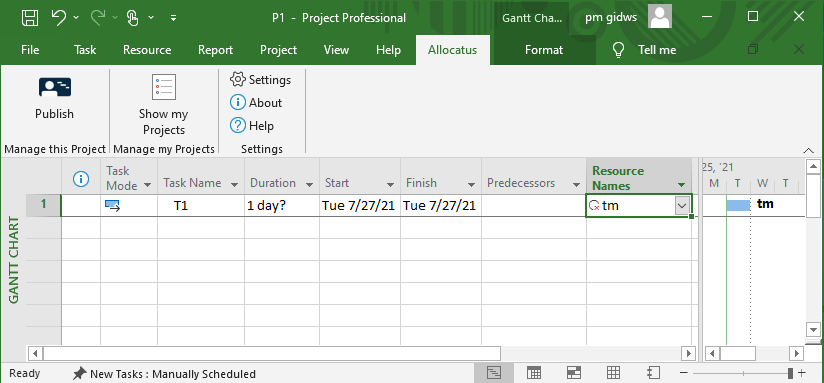The height and width of the screenshot is (383, 824).
Task: Open the Task Name column filter dropdown
Action: [234, 185]
